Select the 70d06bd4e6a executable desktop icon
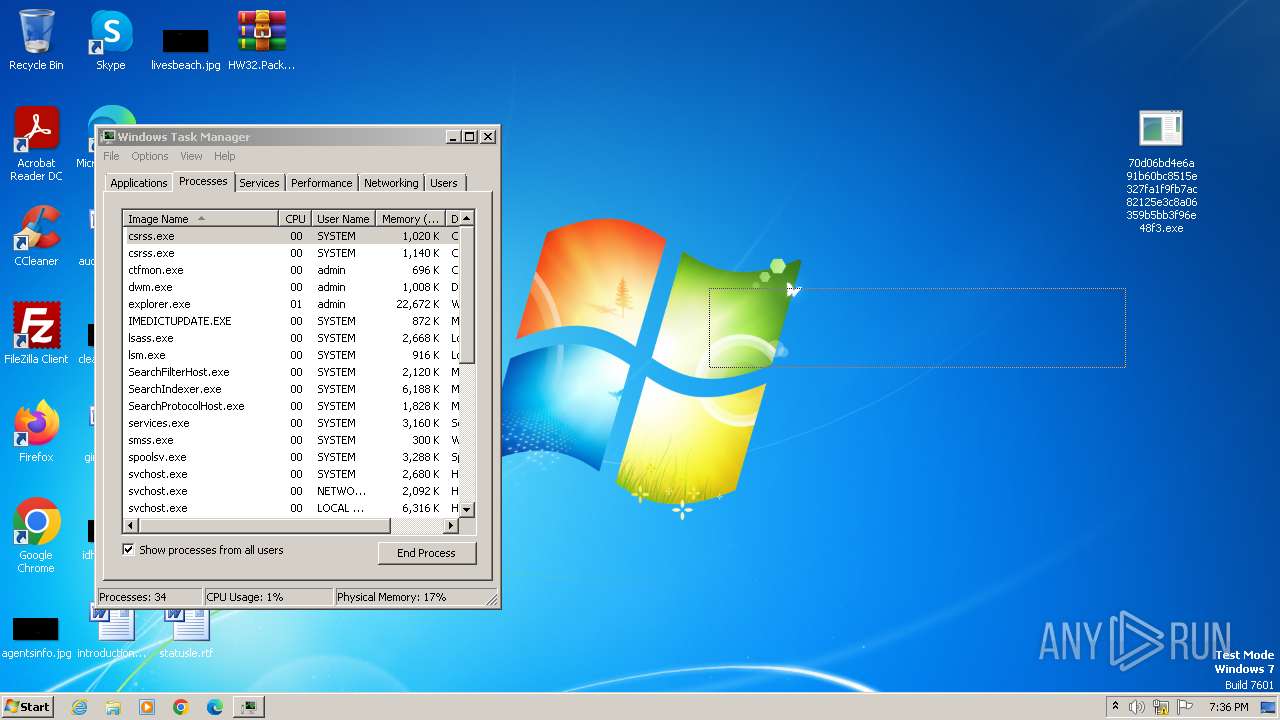Screen dimensions: 1280x720 [x=1161, y=172]
